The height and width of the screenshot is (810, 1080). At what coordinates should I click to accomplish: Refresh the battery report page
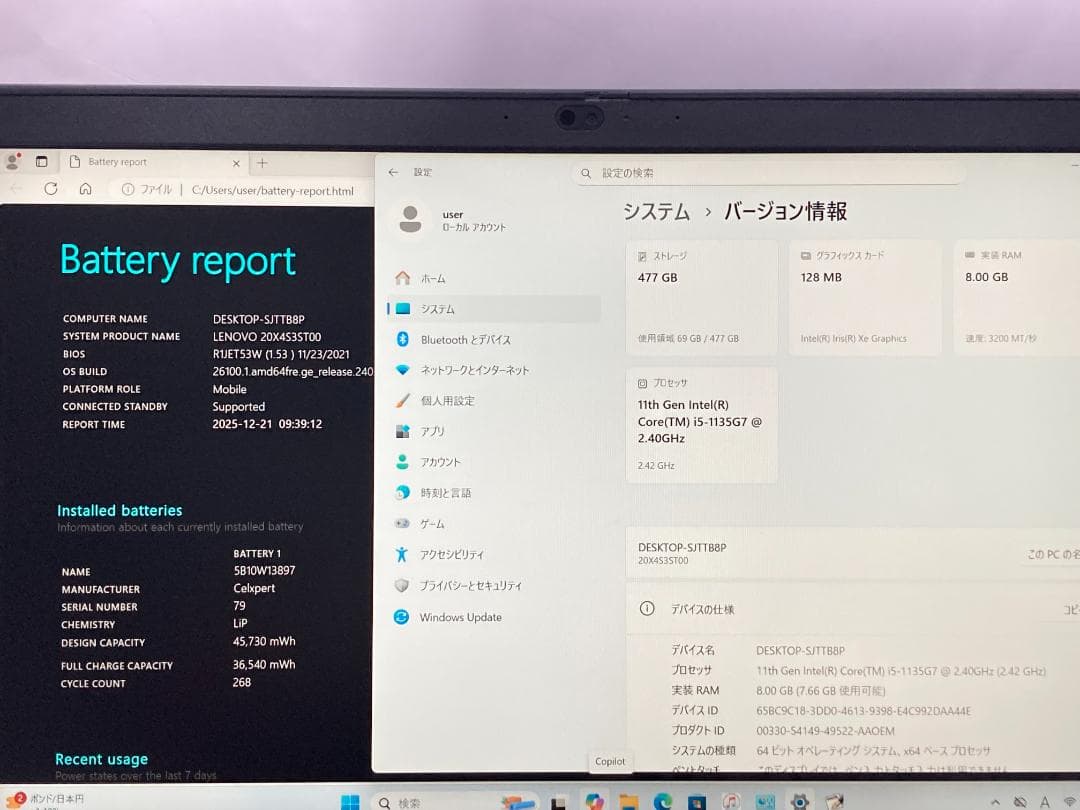(50, 188)
